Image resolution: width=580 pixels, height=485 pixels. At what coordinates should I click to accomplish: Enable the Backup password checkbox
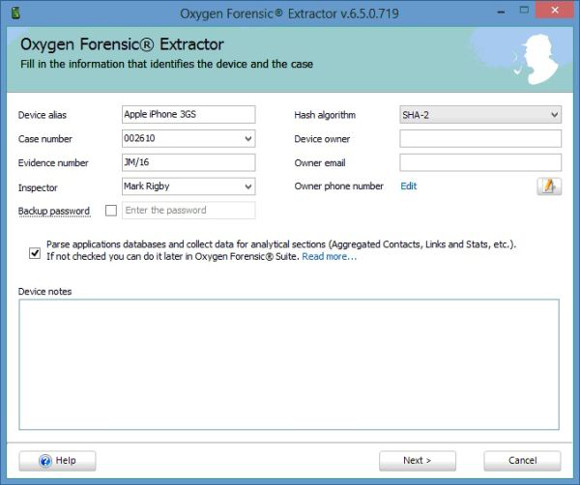111,210
